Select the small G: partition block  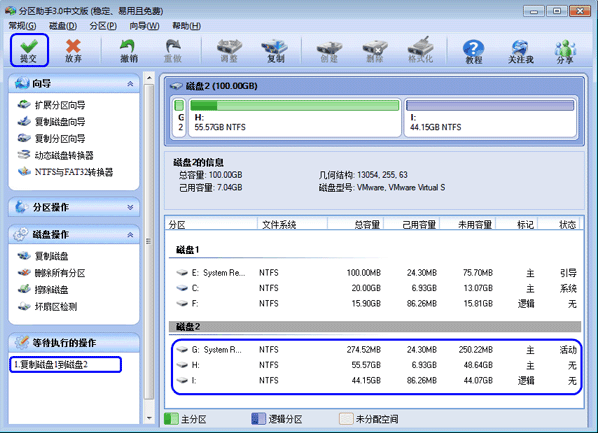coord(179,117)
